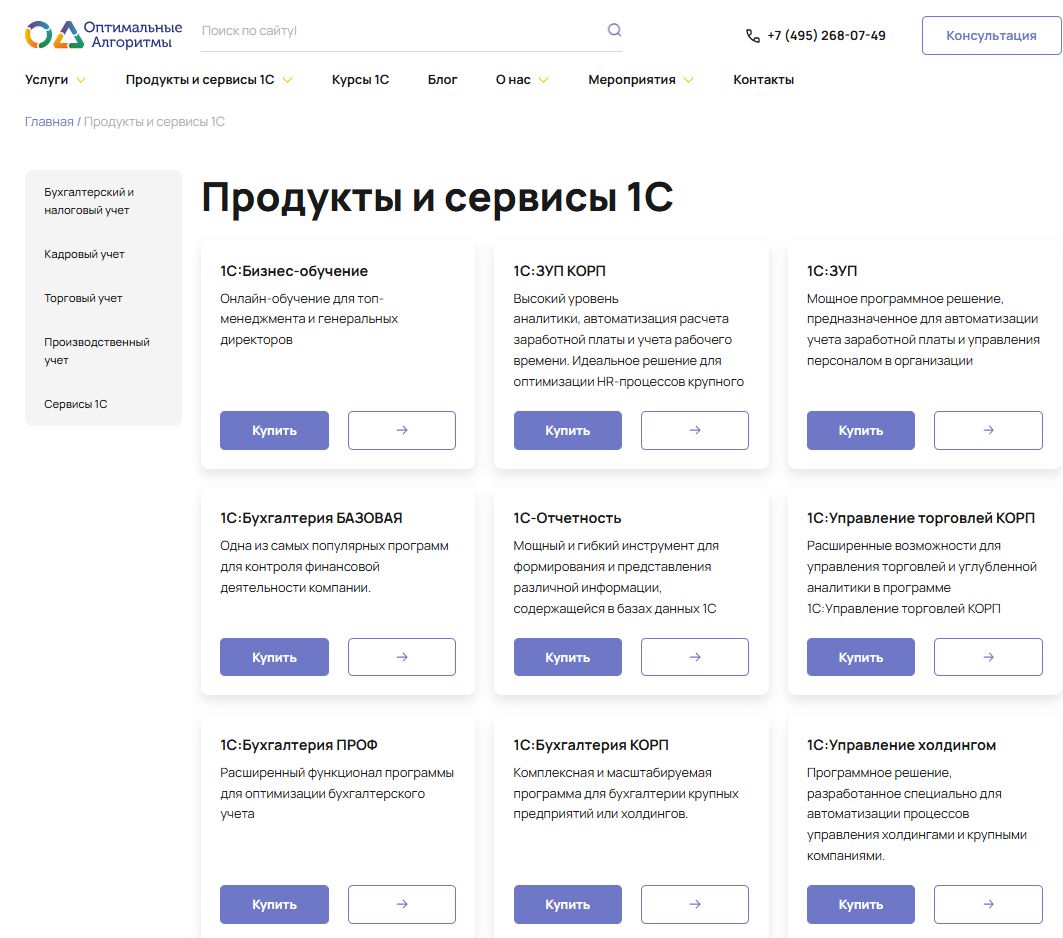Screen dimensions: 1063x938
Task: Select the Кадровый учет sidebar category
Action: [x=84, y=254]
